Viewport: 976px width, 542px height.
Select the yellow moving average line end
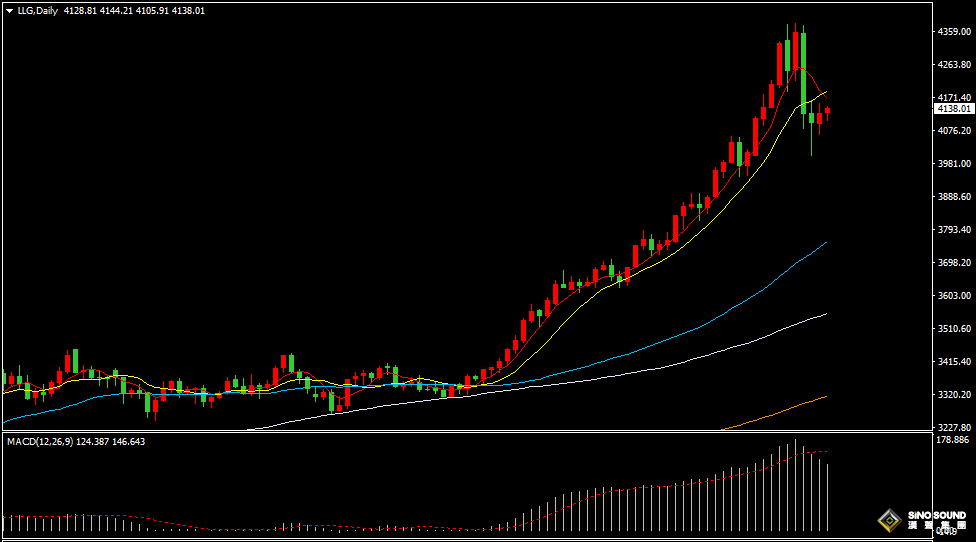pos(826,92)
